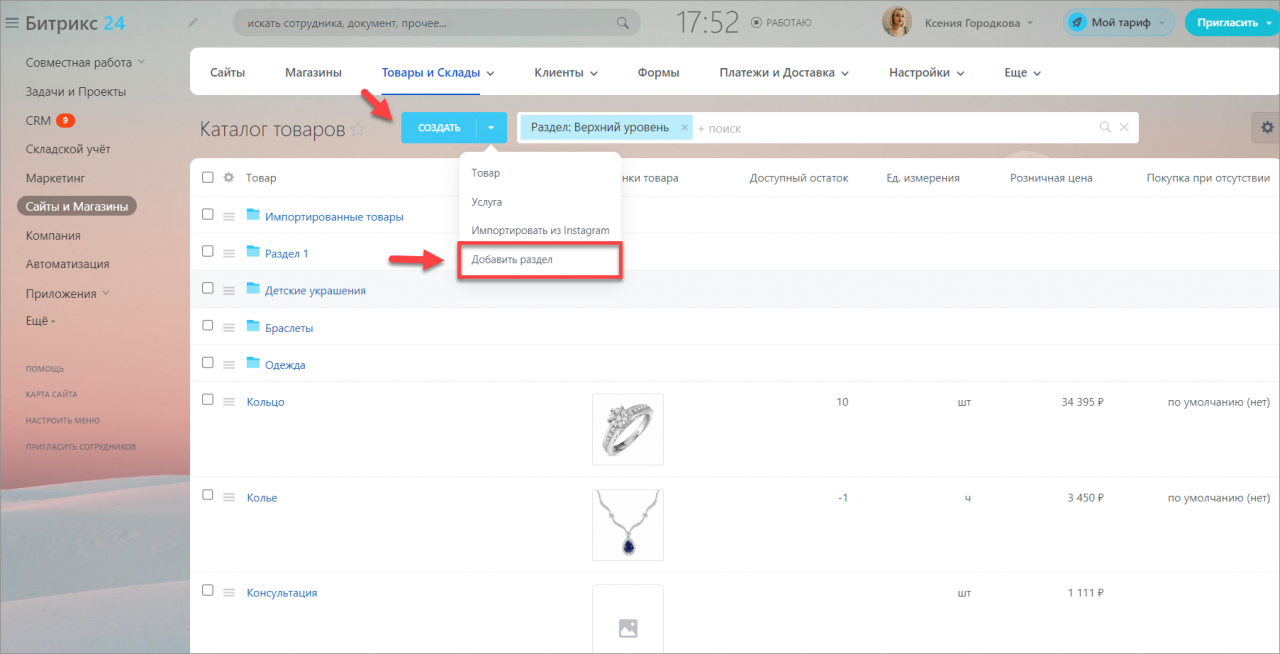Click drag handle icon of Кольцо row
1280x654 pixels.
click(228, 402)
